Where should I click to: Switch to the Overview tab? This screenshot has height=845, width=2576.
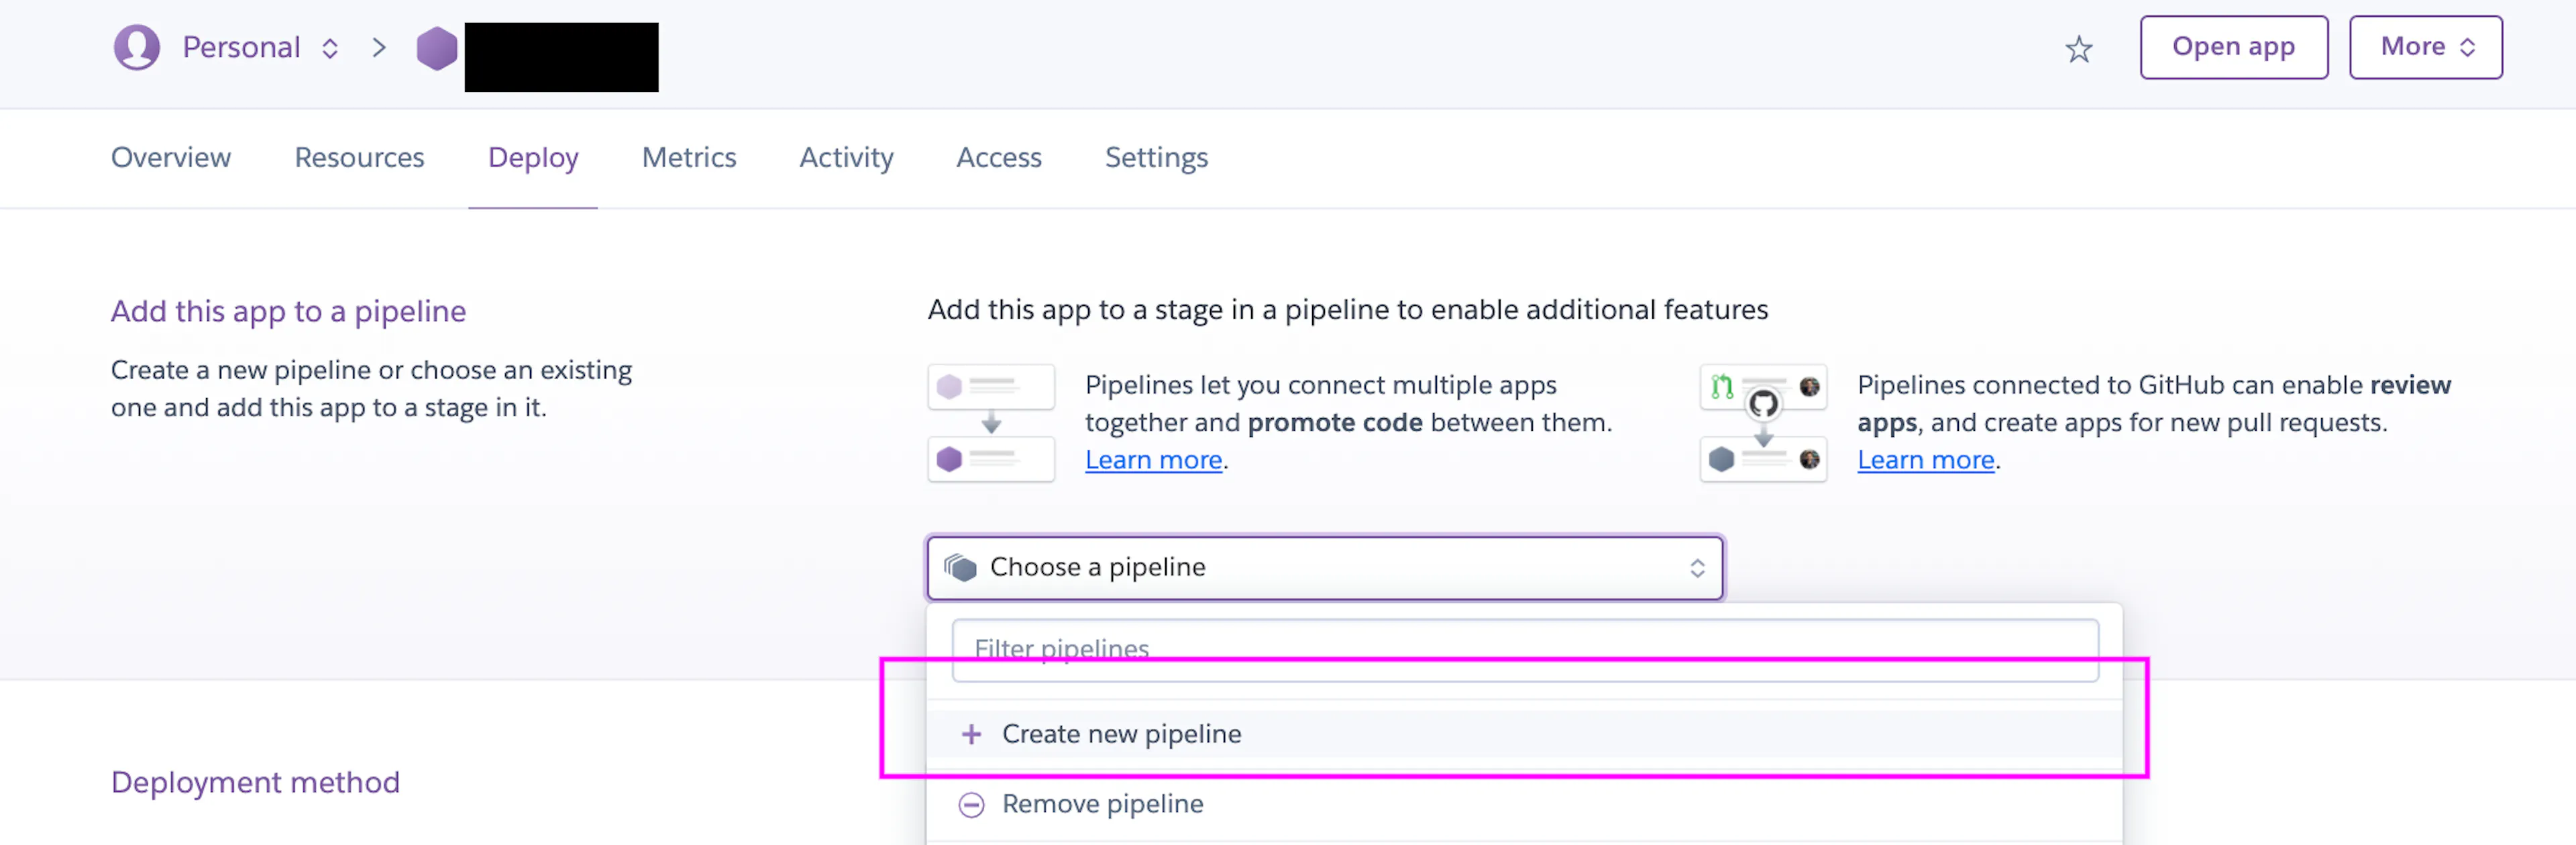(x=171, y=158)
